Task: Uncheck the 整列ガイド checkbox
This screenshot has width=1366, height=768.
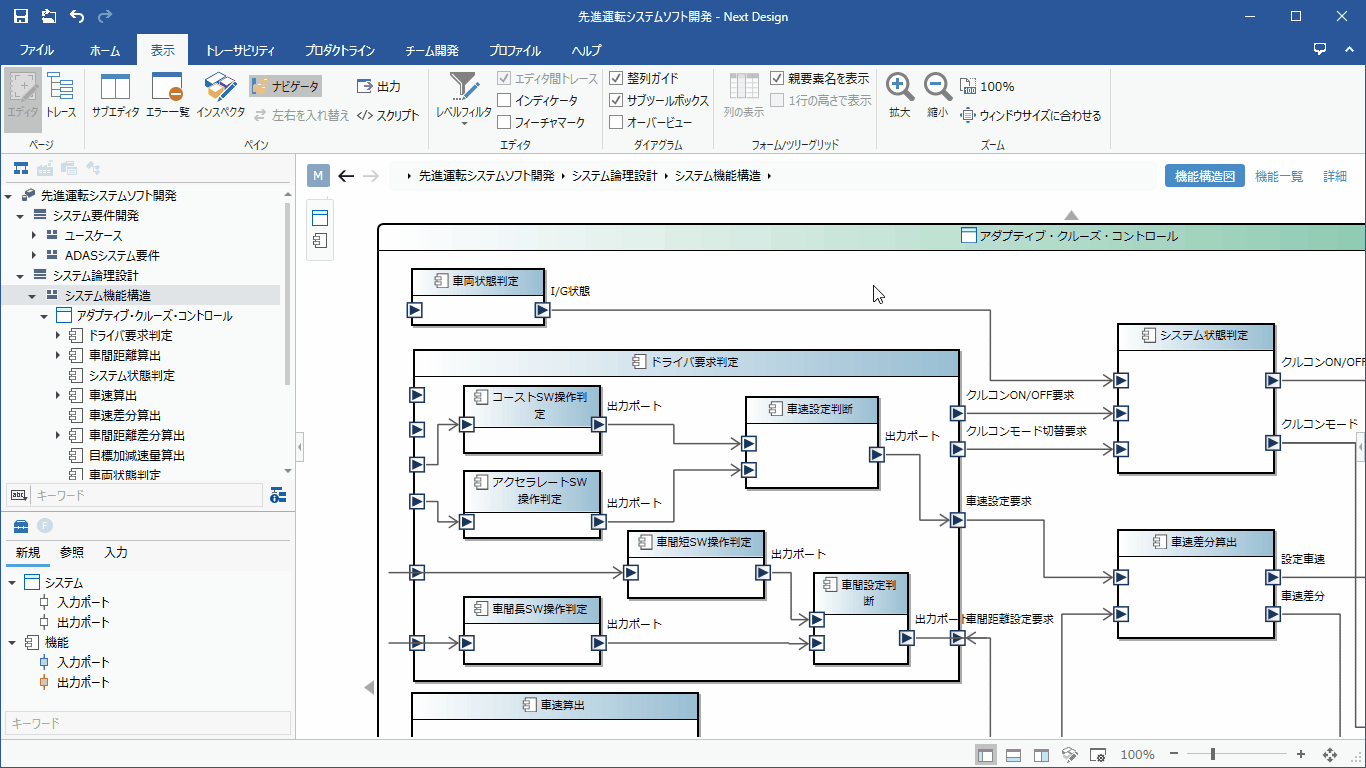Action: 616,78
